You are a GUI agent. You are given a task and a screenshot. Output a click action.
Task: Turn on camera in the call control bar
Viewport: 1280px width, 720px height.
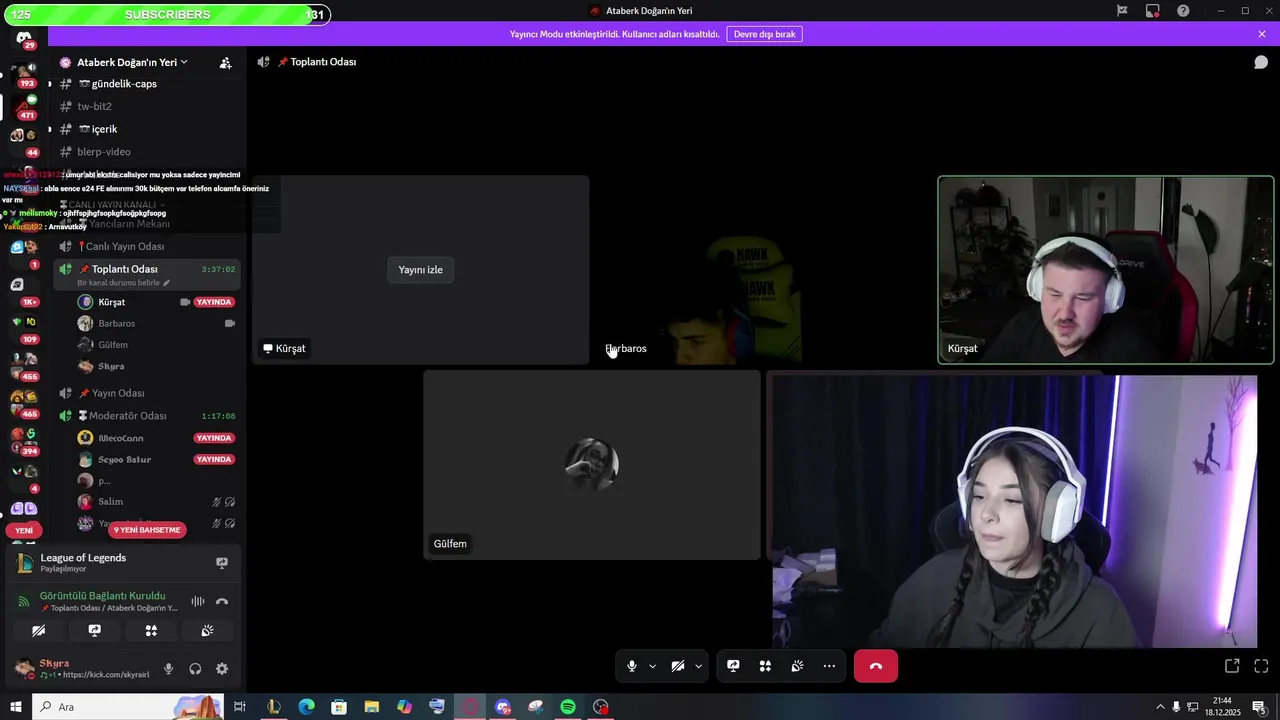(677, 666)
